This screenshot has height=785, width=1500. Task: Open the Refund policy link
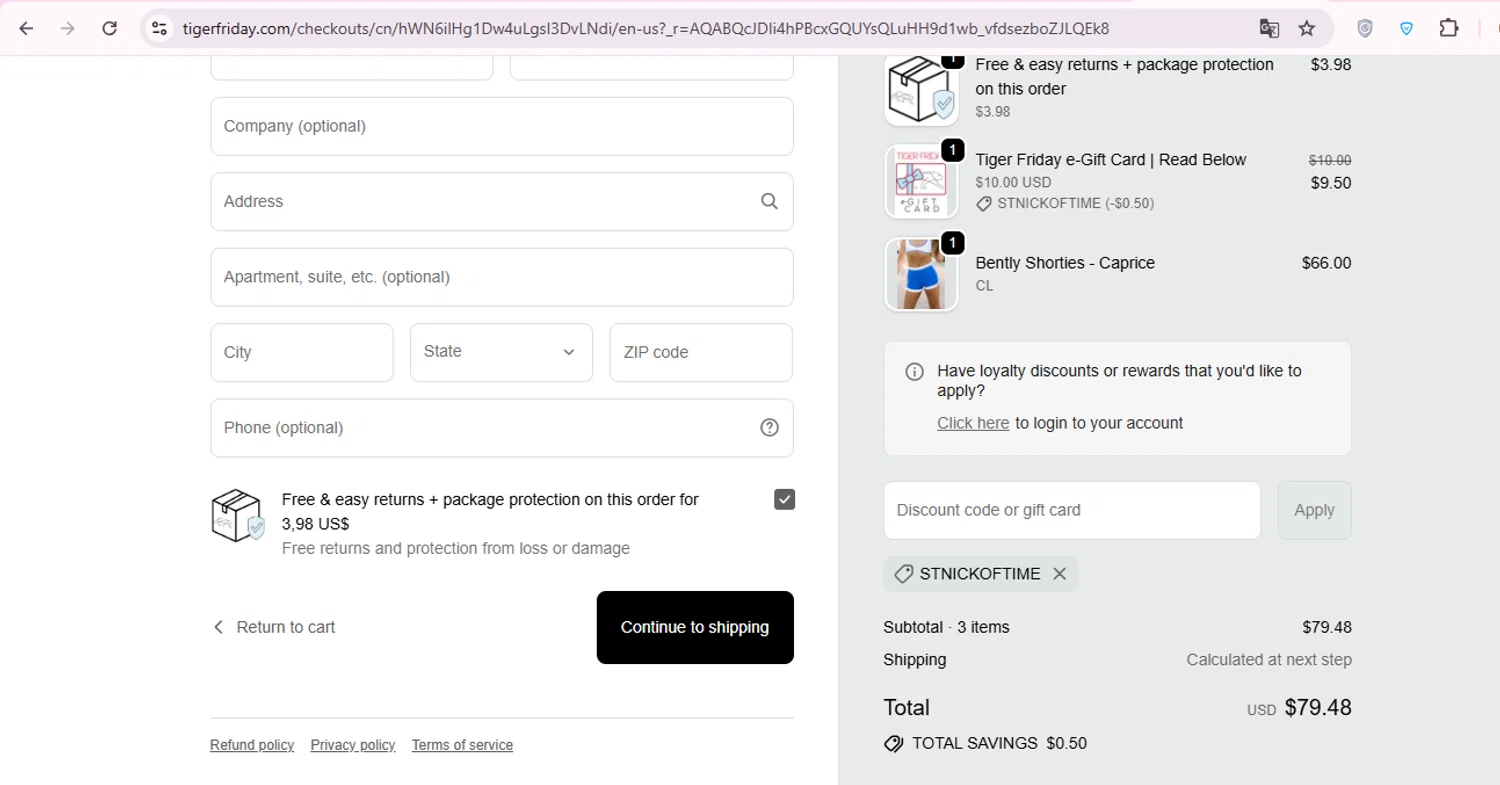[252, 745]
